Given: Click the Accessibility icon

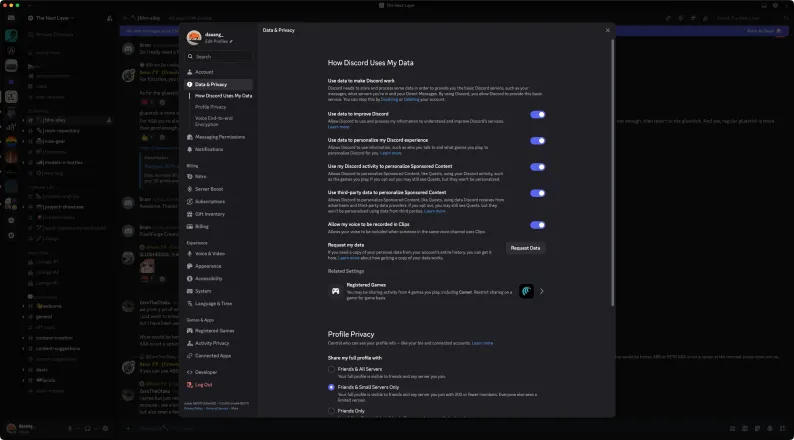Looking at the screenshot, I should 190,278.
